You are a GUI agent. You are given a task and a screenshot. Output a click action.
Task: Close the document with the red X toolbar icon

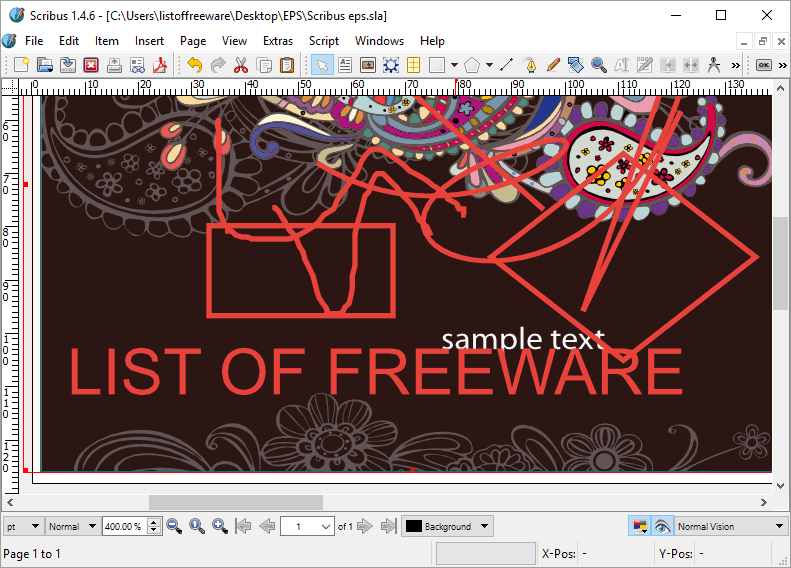point(91,65)
